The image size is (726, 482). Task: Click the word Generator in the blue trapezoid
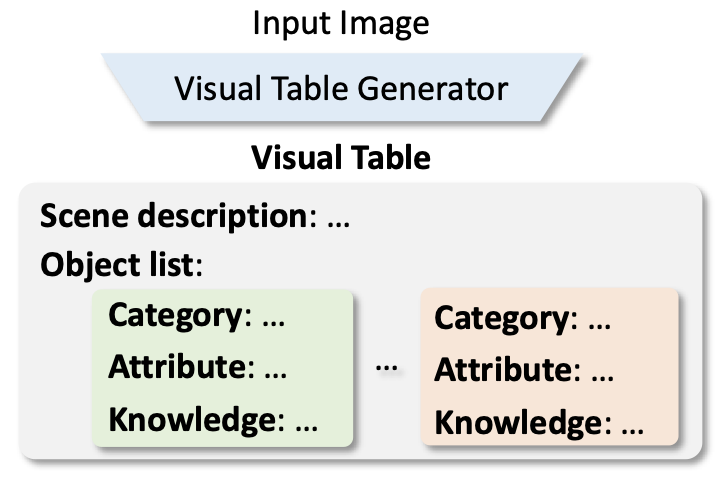pos(433,88)
